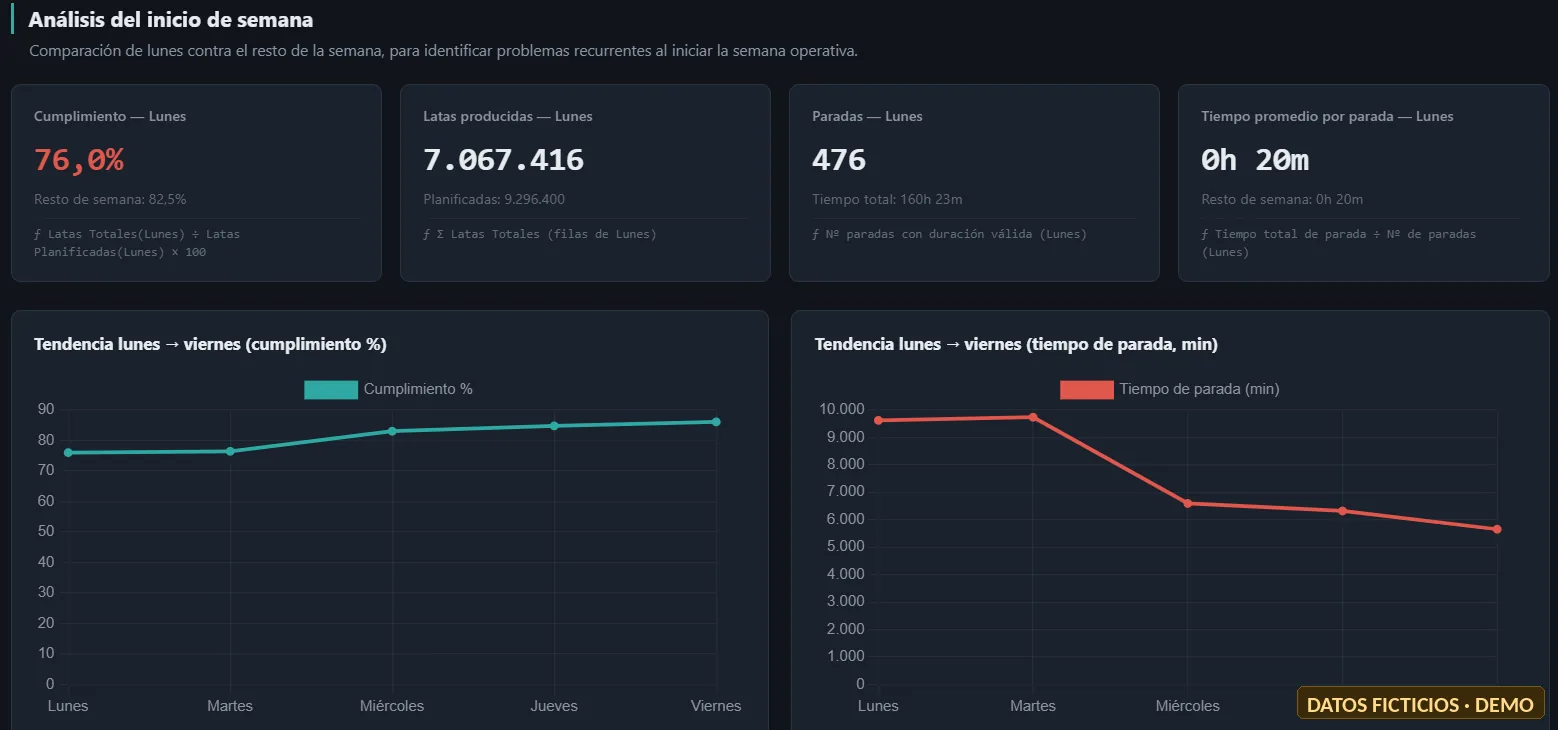Select the Martes data point on compliance line

click(230, 451)
